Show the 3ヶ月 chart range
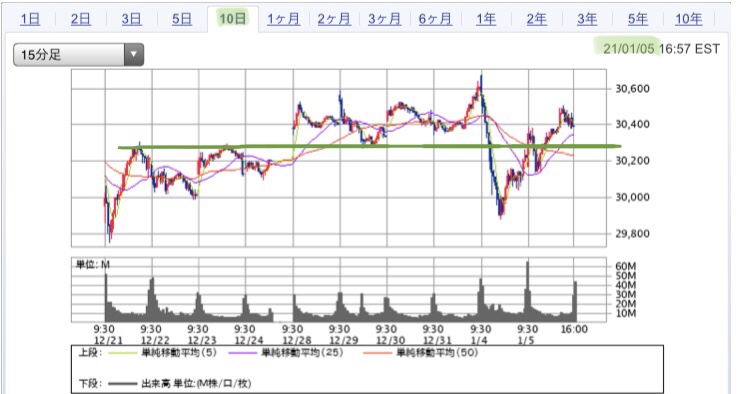Image resolution: width=741 pixels, height=394 pixels. coord(385,19)
